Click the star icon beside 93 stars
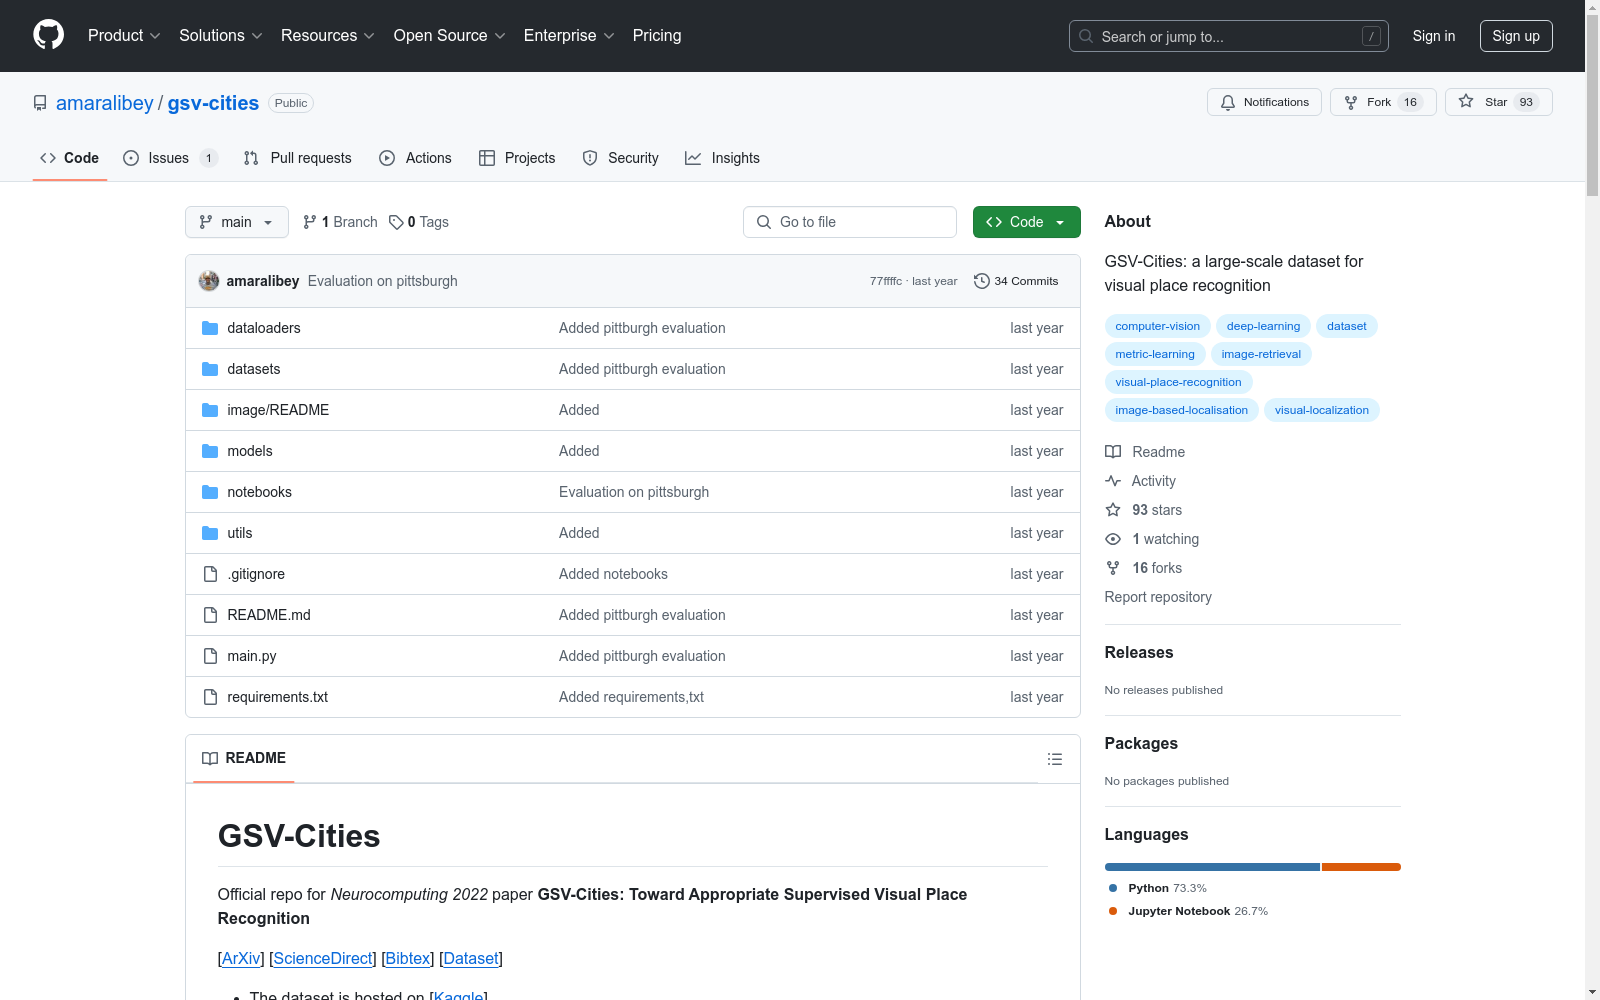1600x1000 pixels. (1113, 510)
